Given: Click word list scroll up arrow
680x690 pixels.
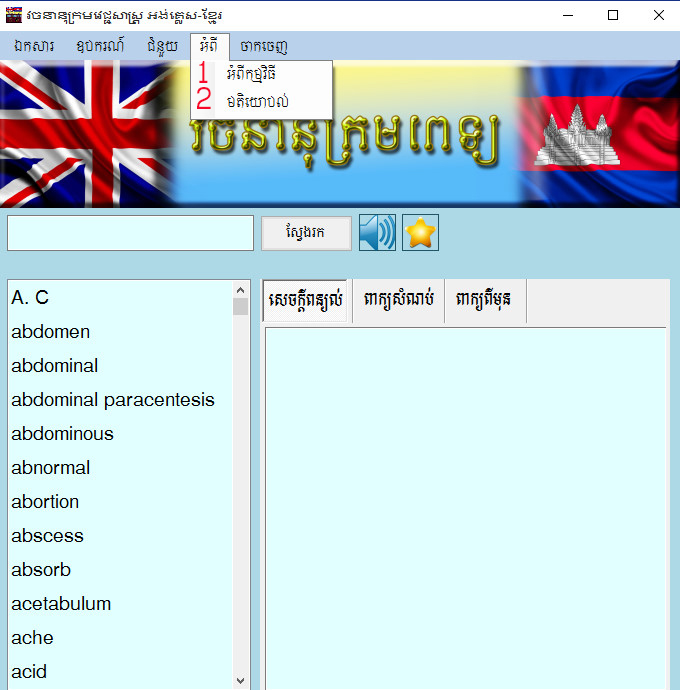Looking at the screenshot, I should pos(240,290).
